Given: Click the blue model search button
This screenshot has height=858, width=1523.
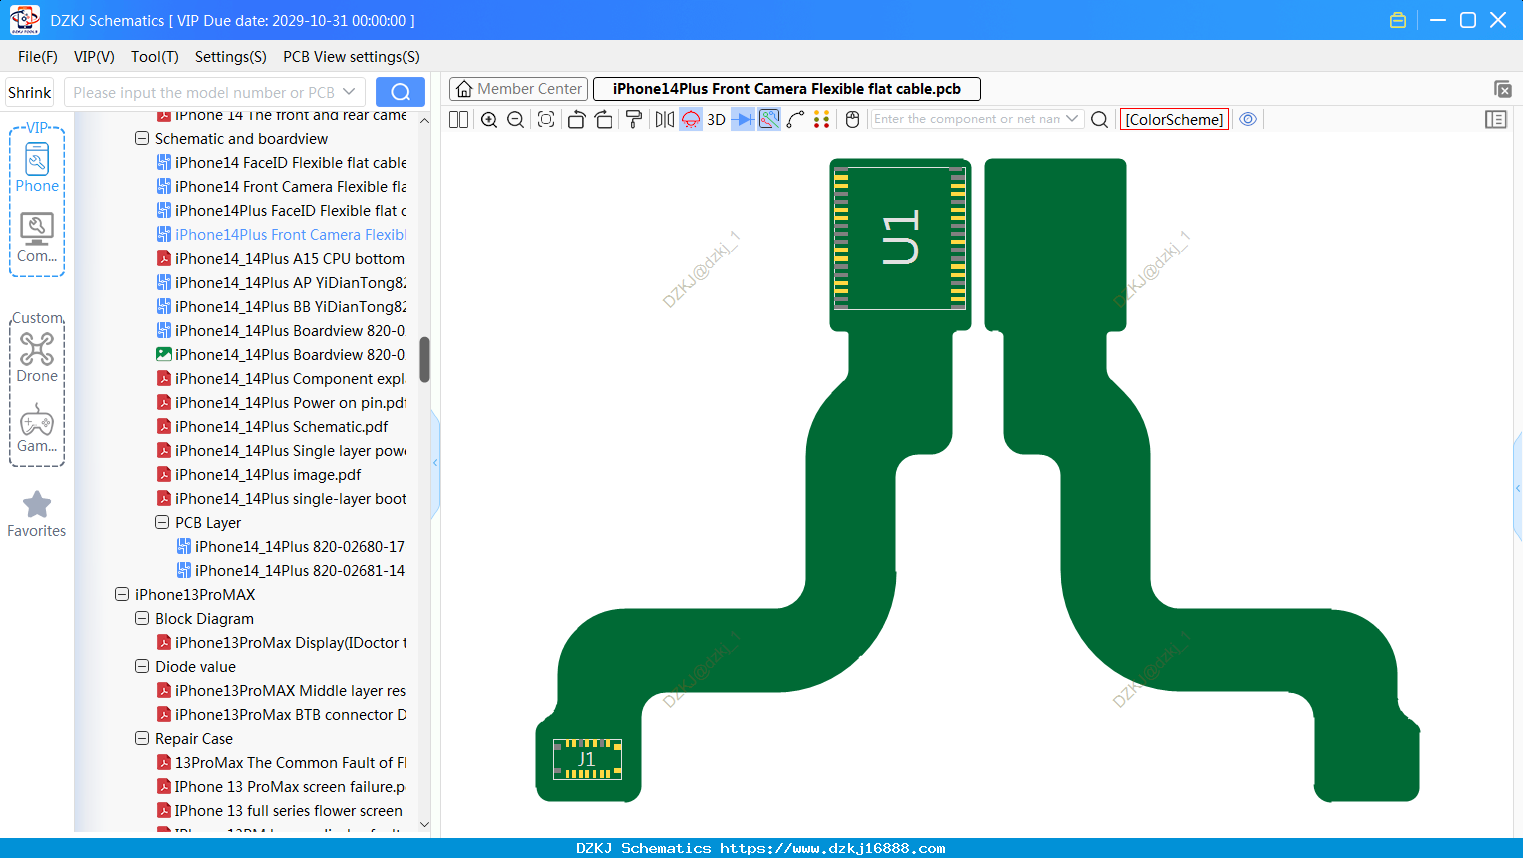Looking at the screenshot, I should pyautogui.click(x=400, y=92).
